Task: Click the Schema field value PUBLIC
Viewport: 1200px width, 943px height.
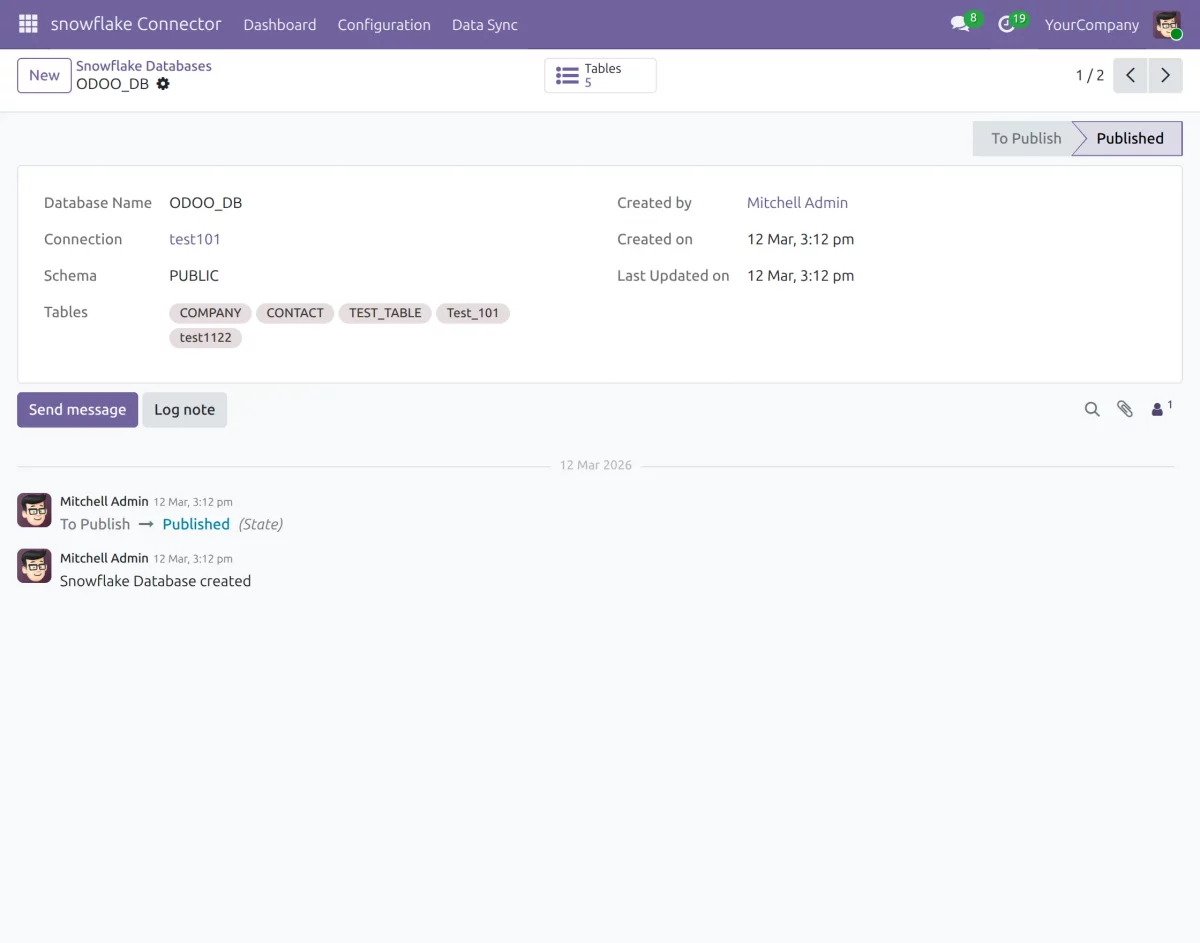Action: (x=194, y=275)
